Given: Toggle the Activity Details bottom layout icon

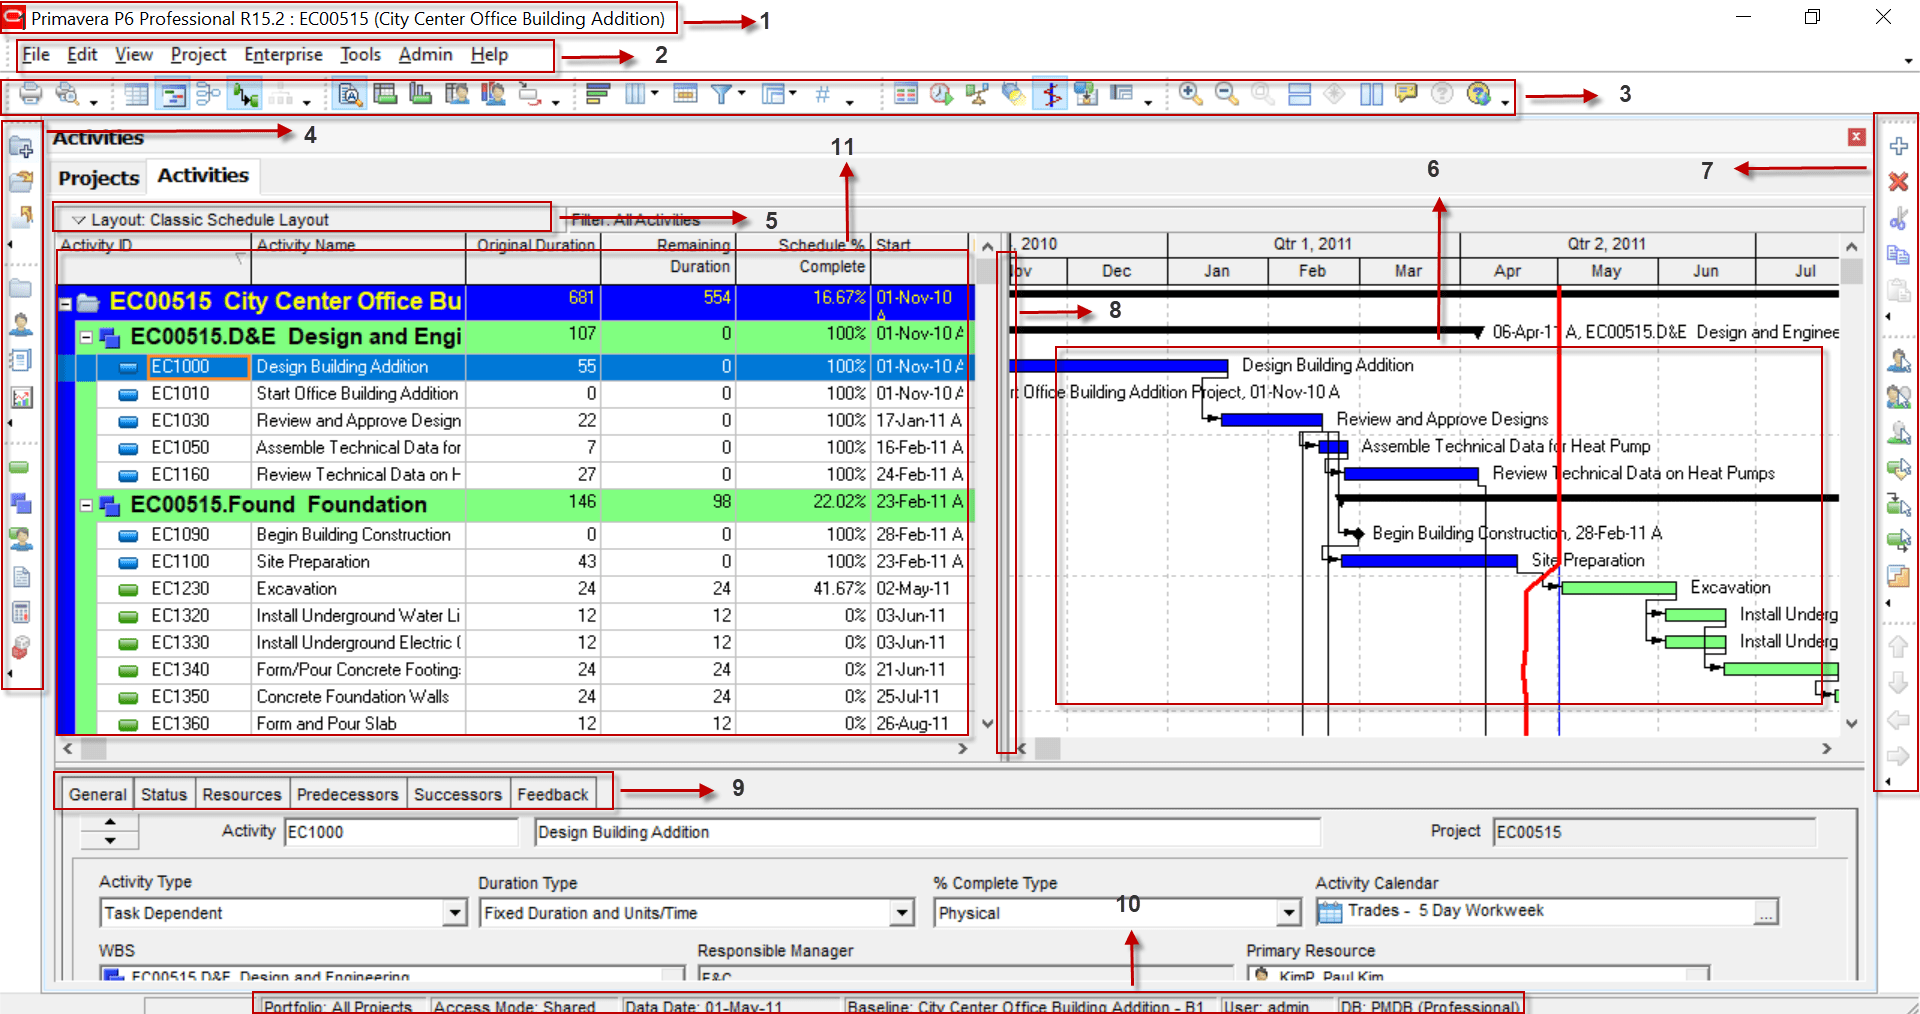Looking at the screenshot, I should pyautogui.click(x=349, y=95).
